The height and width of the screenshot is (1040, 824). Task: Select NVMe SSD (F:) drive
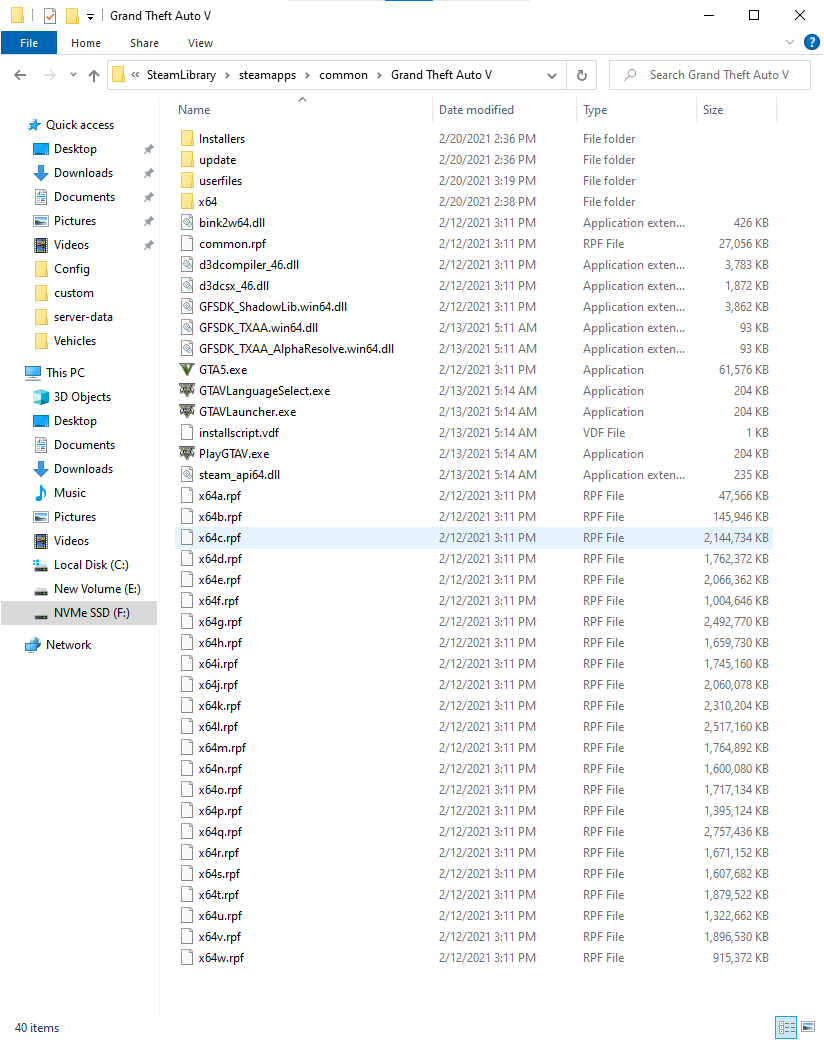pos(79,613)
